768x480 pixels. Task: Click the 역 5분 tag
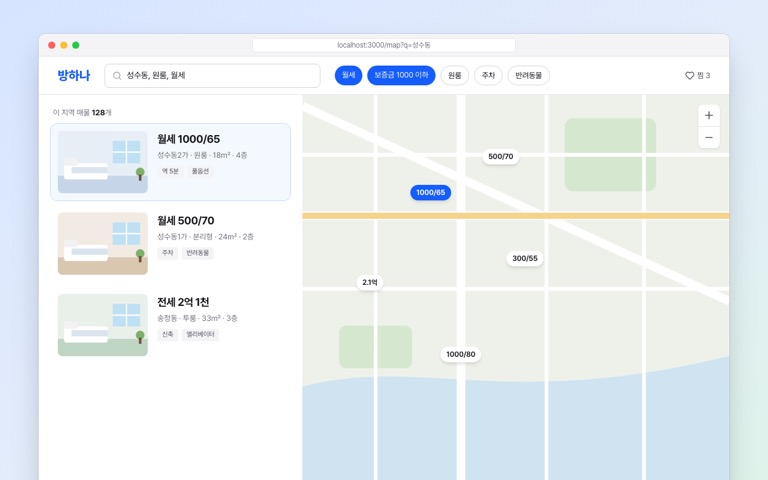[170, 171]
